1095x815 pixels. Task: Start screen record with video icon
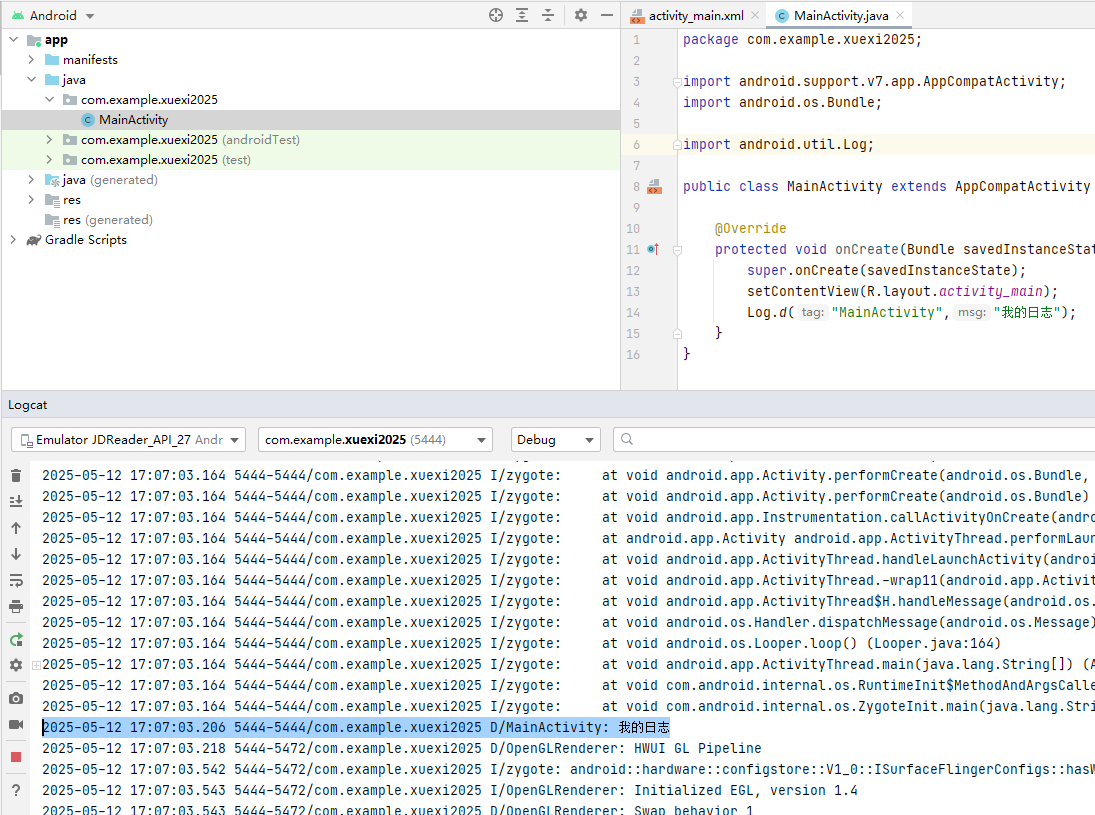[16, 724]
